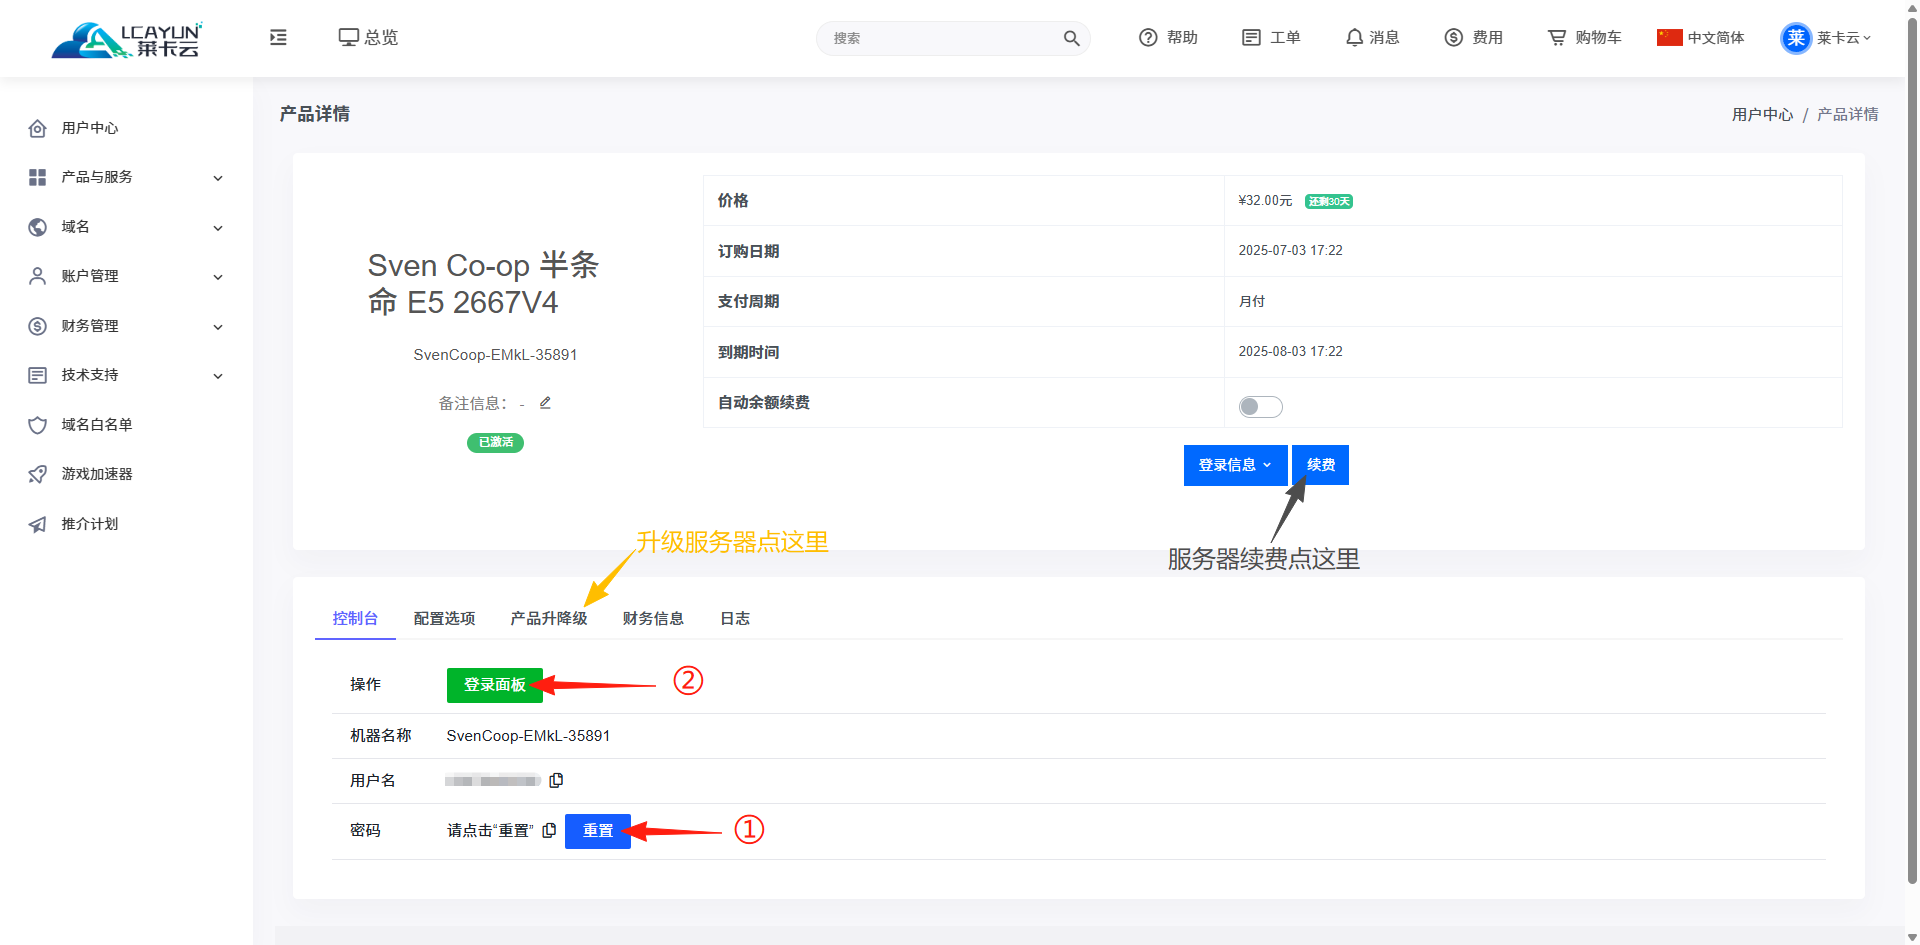Click the 2025-08-03 17:22 expiry time
Screen dimensions: 1920x945
coord(1290,351)
